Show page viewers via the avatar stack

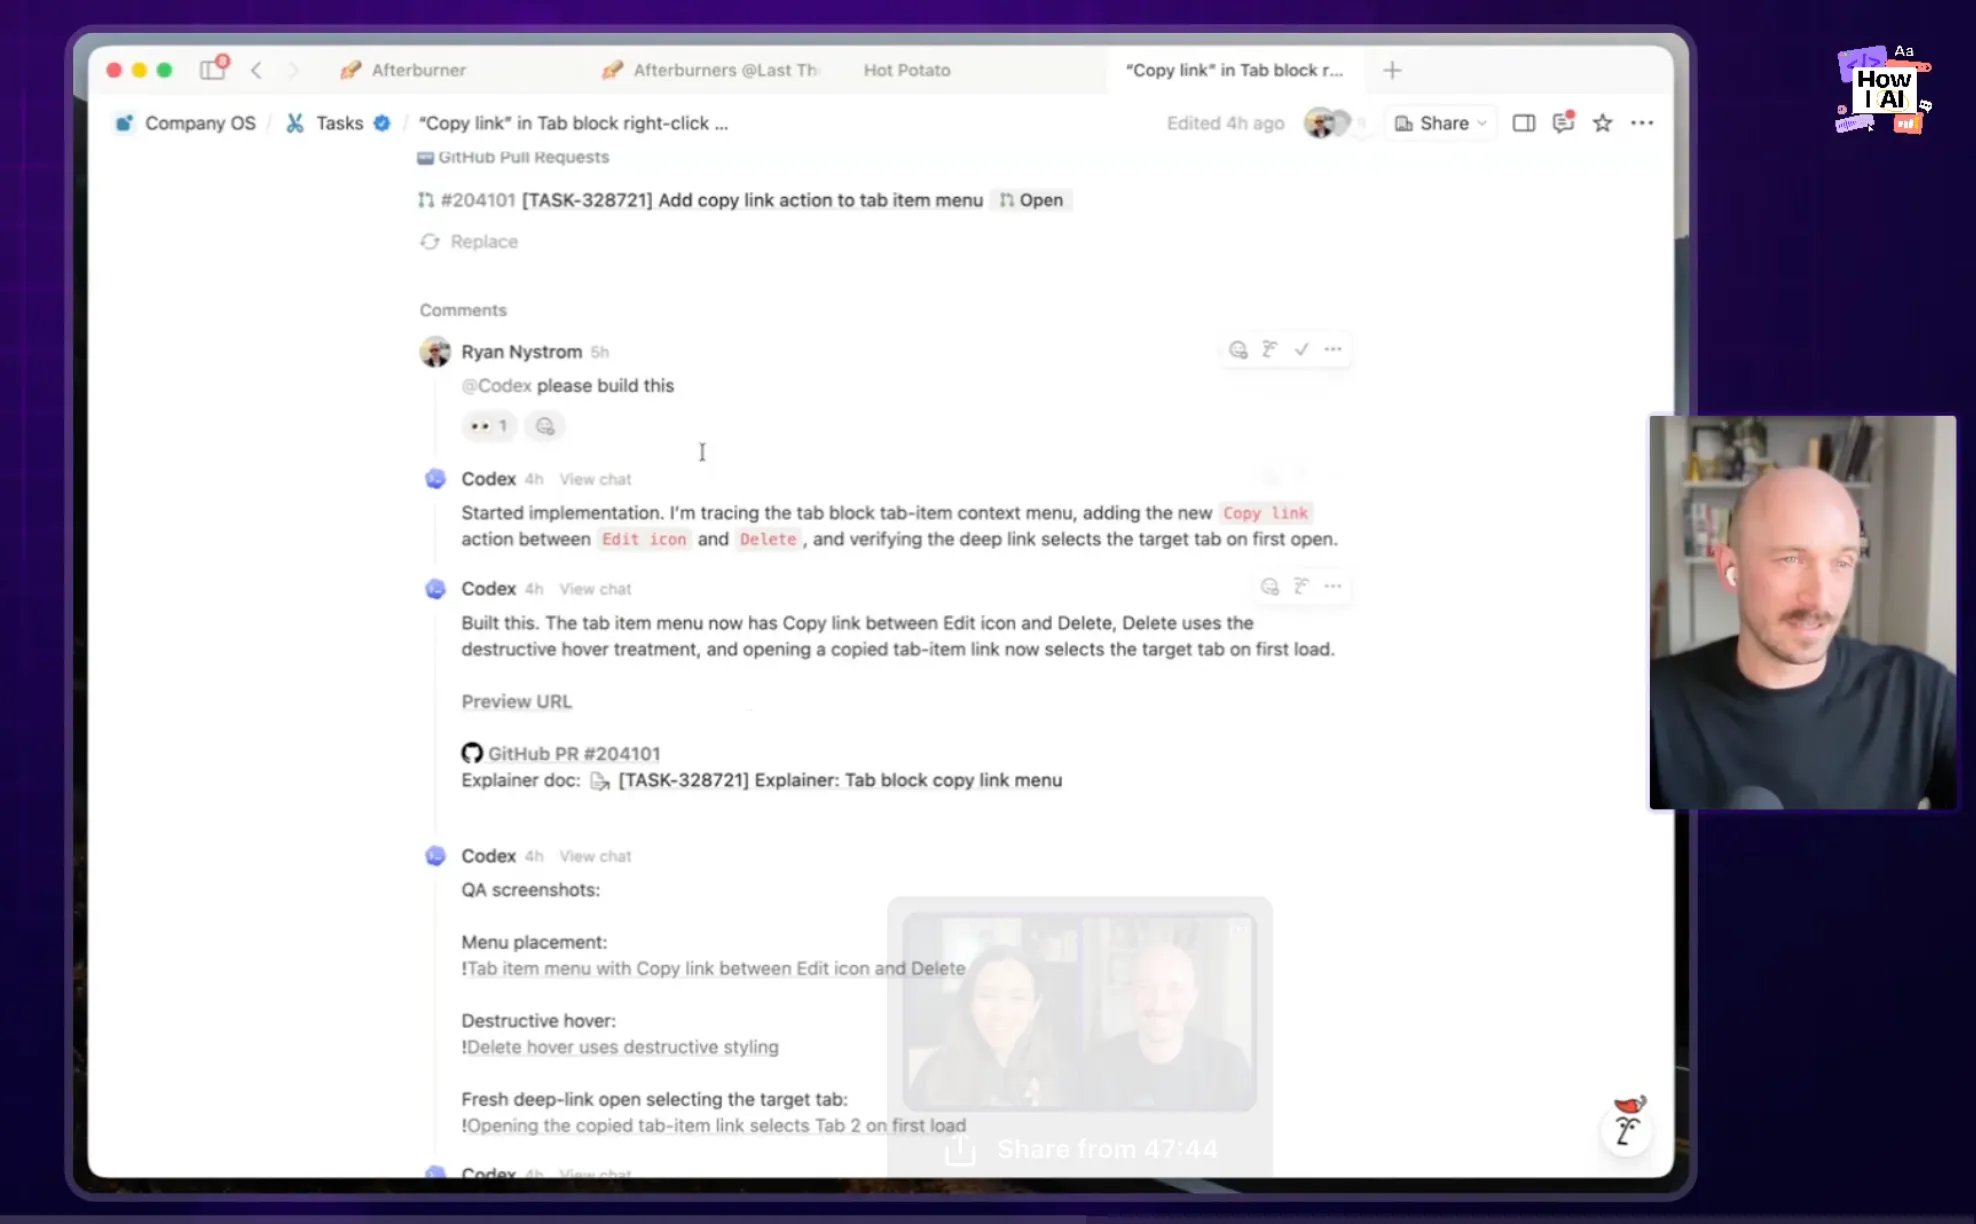1330,123
